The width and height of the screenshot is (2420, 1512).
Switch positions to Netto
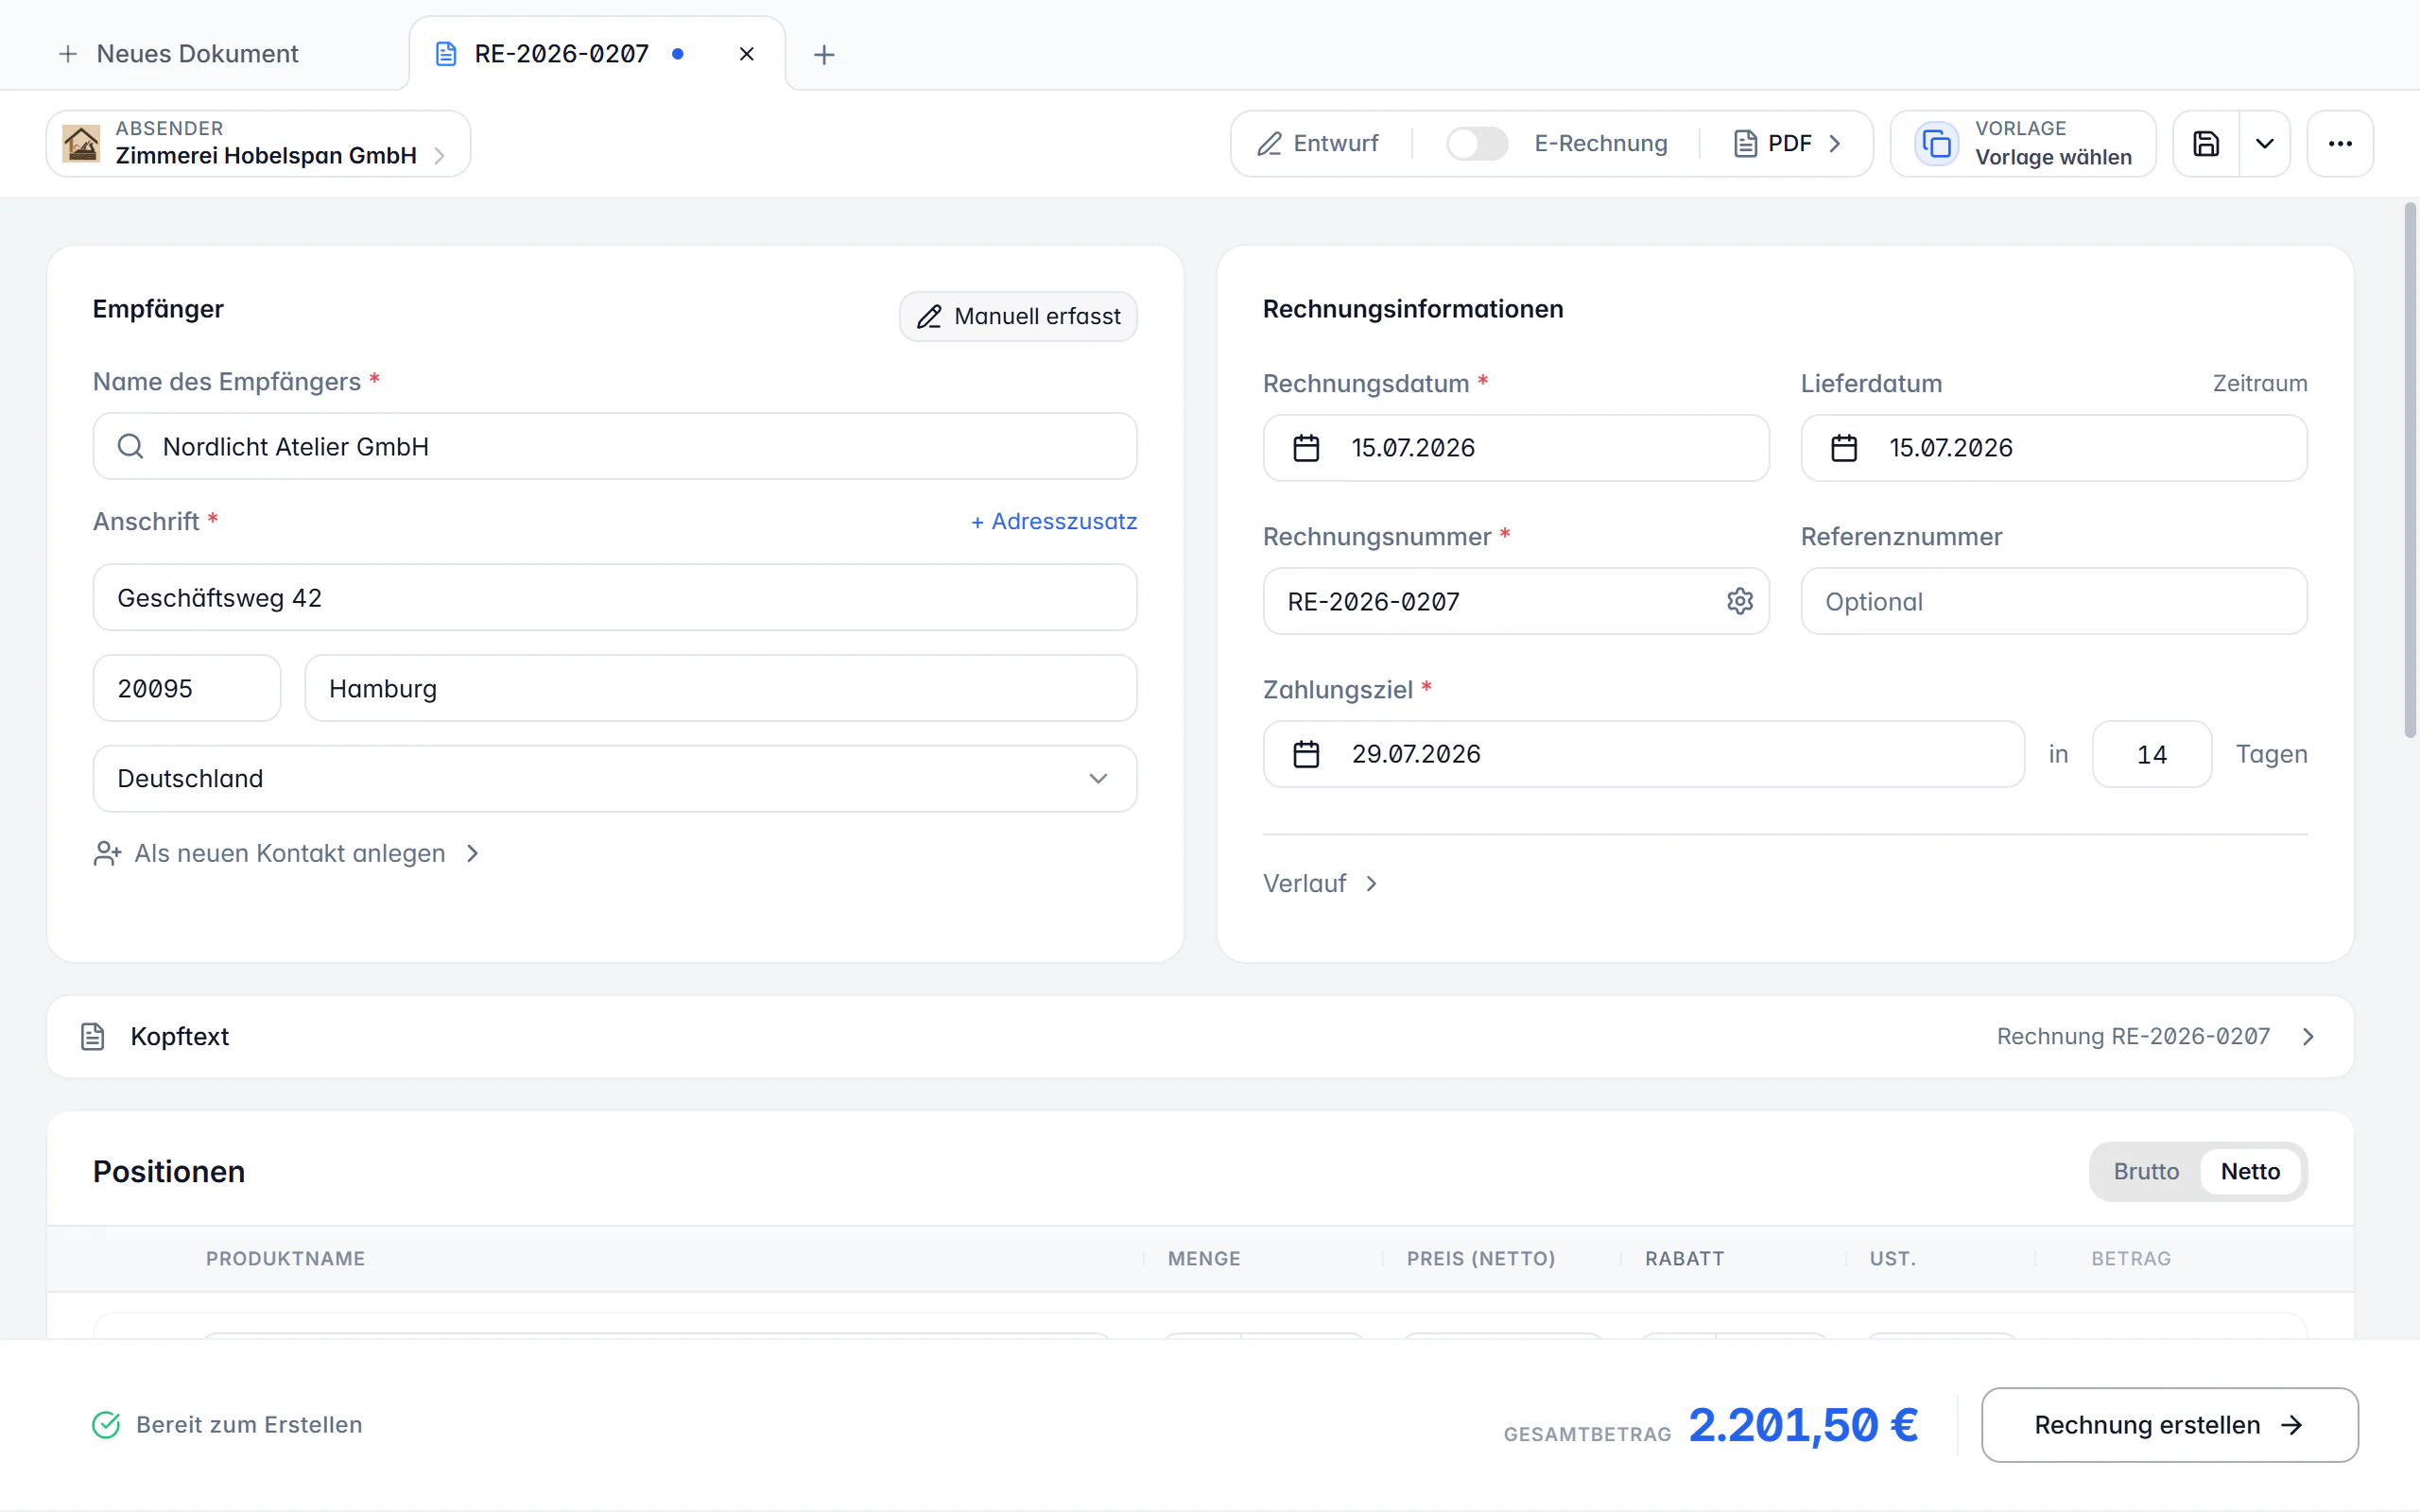coord(2250,1171)
